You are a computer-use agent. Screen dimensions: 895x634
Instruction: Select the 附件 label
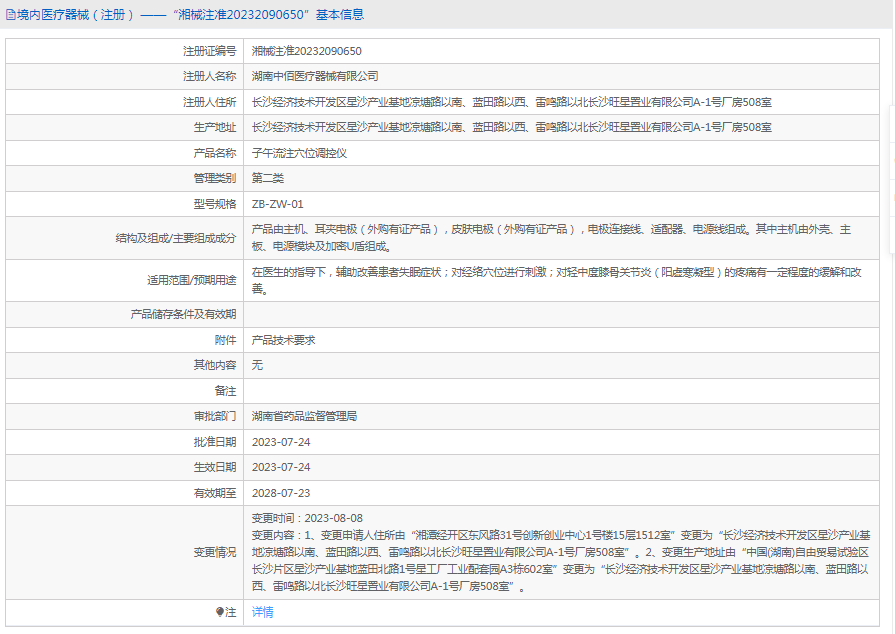[225, 340]
